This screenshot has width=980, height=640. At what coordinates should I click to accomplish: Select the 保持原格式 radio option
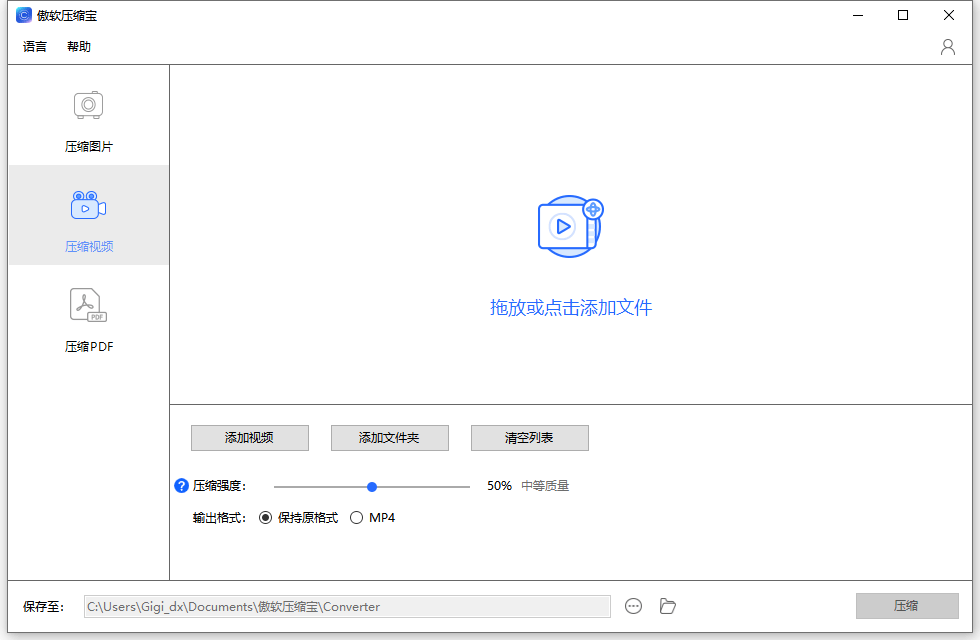point(299,518)
